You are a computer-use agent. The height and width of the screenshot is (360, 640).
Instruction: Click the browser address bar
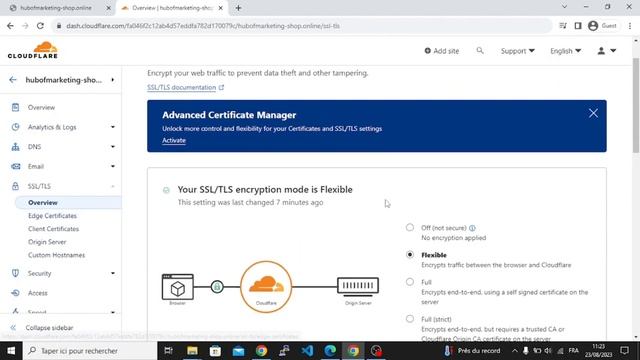(x=302, y=26)
